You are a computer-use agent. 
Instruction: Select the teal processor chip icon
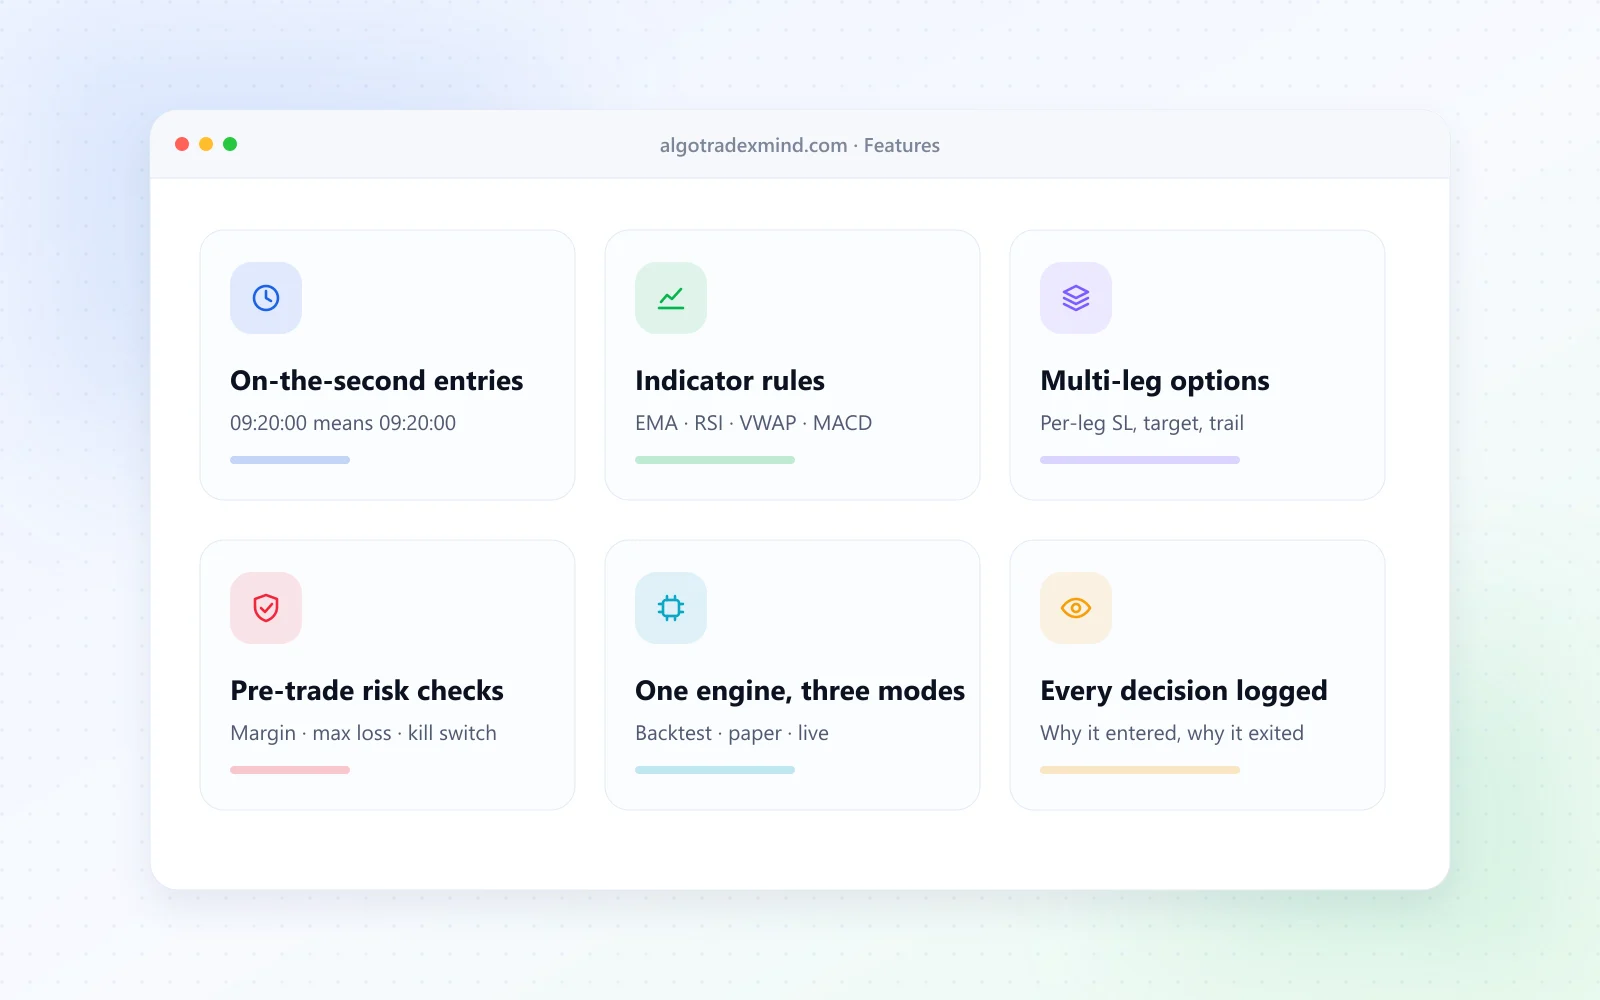coord(671,608)
